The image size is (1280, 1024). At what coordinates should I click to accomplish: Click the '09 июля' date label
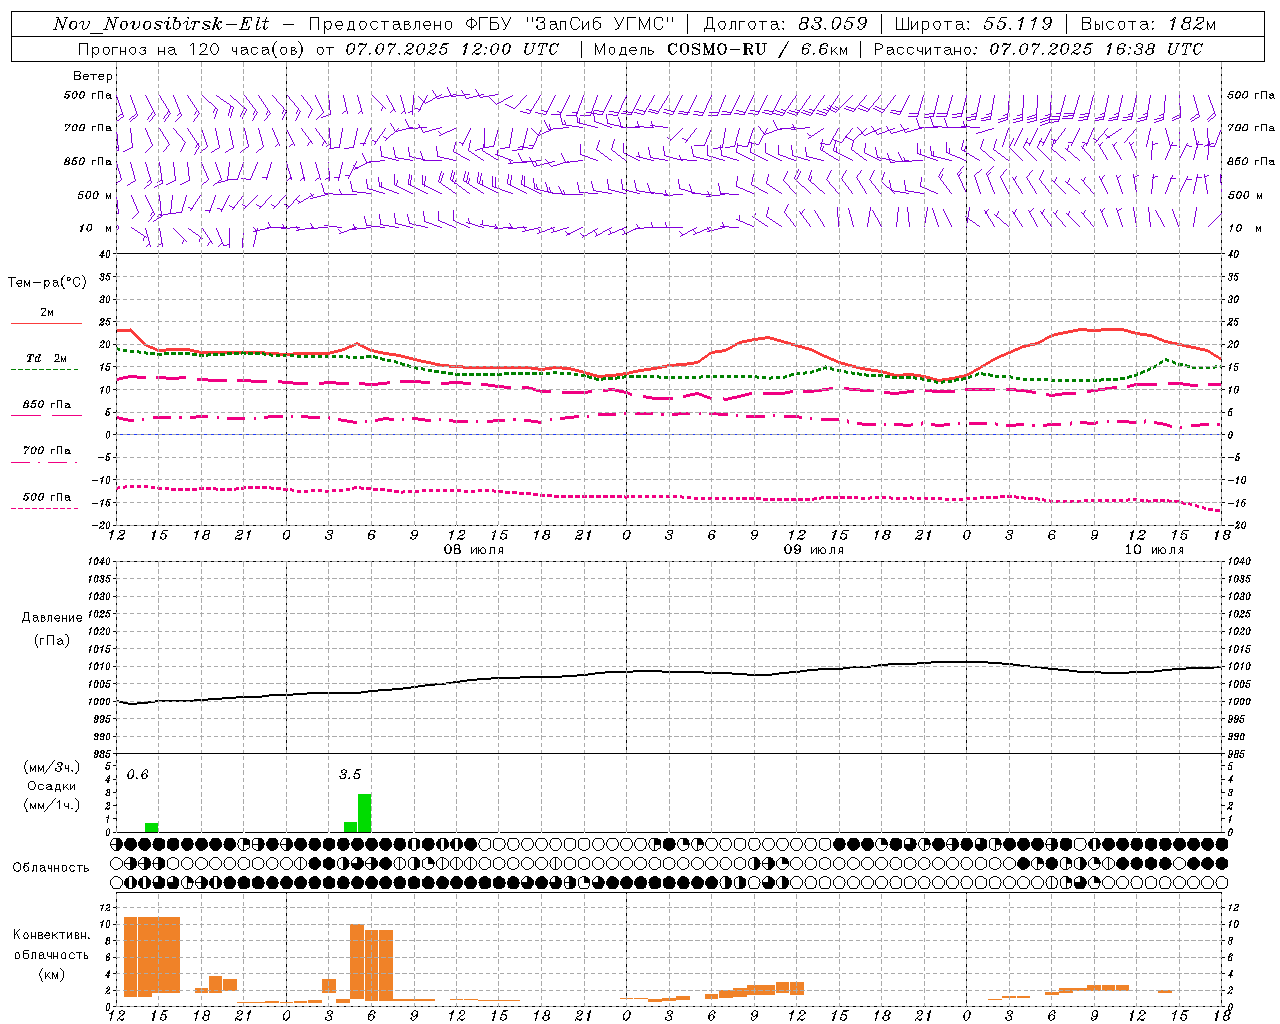point(814,550)
